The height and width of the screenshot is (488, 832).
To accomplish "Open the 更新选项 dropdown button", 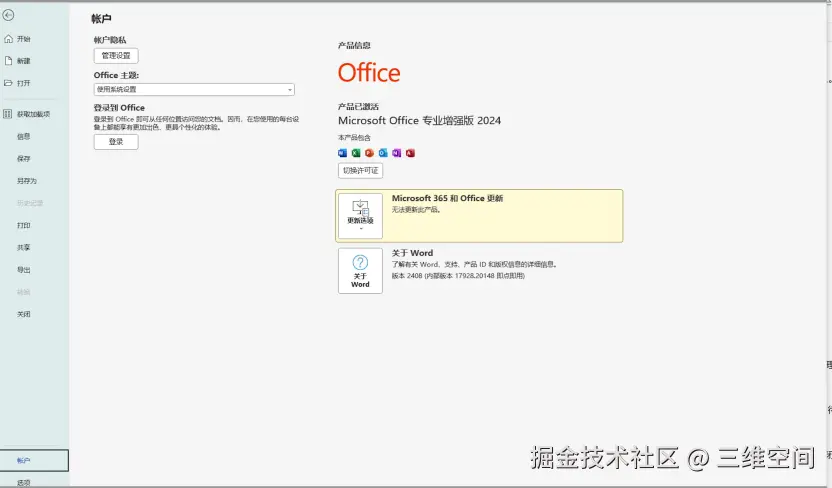I will (x=360, y=216).
